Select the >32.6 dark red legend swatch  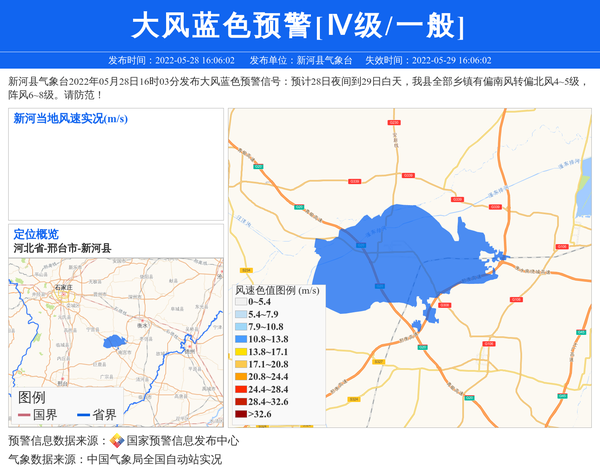(x=240, y=414)
